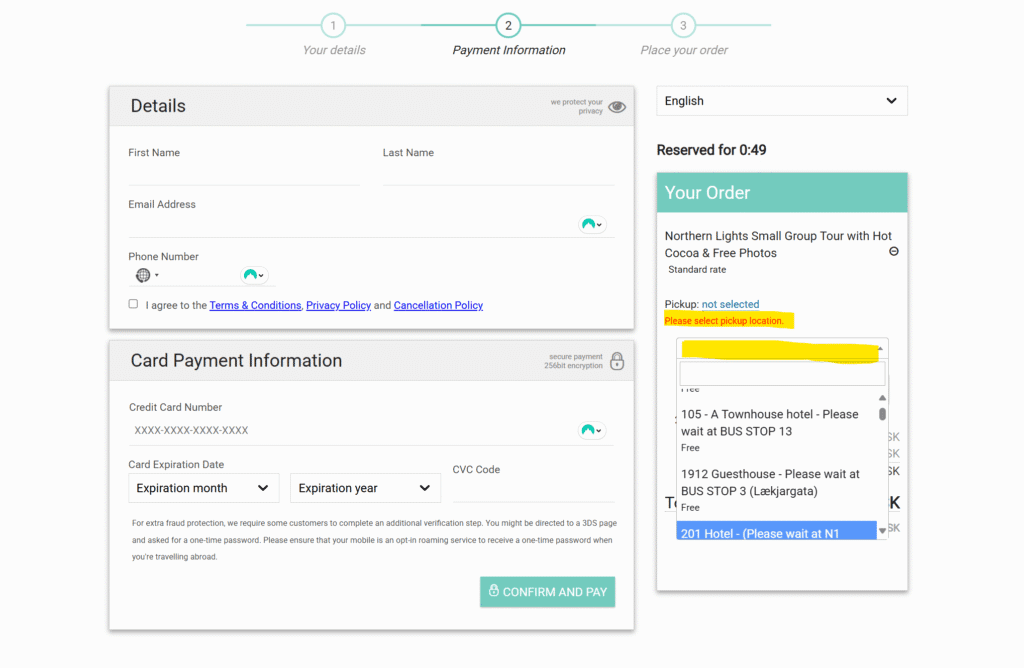
Task: Expand the Expiration month dropdown
Action: 203,488
